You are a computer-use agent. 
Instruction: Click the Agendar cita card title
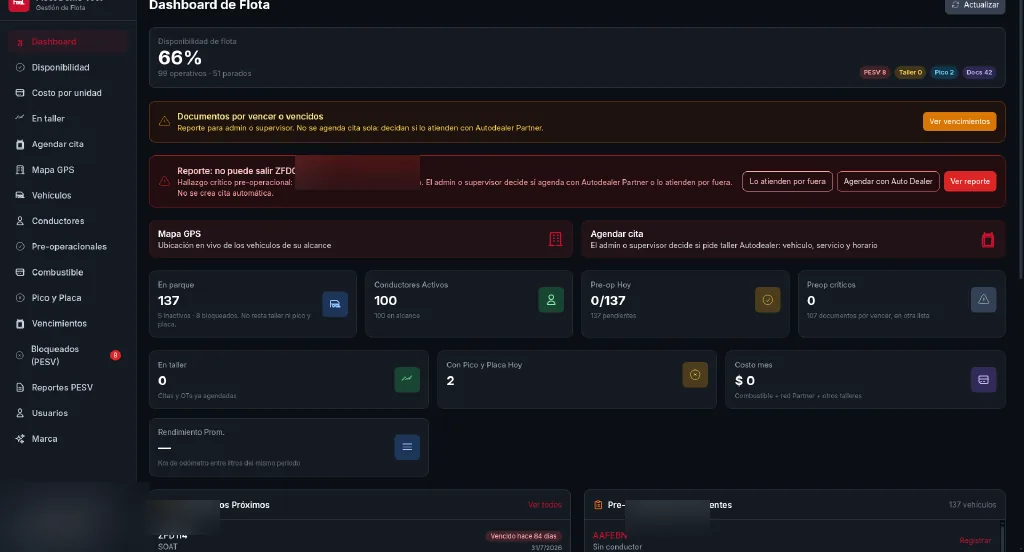pos(616,234)
